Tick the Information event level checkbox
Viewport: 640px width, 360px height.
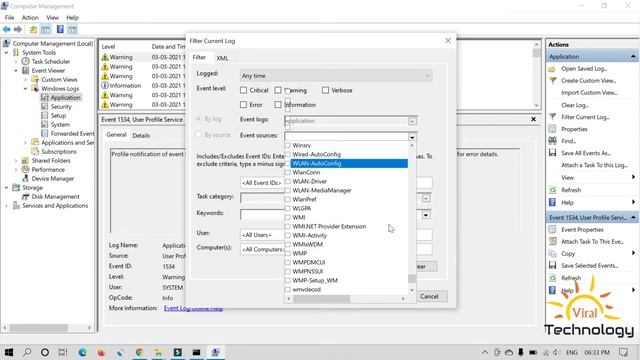(278, 105)
